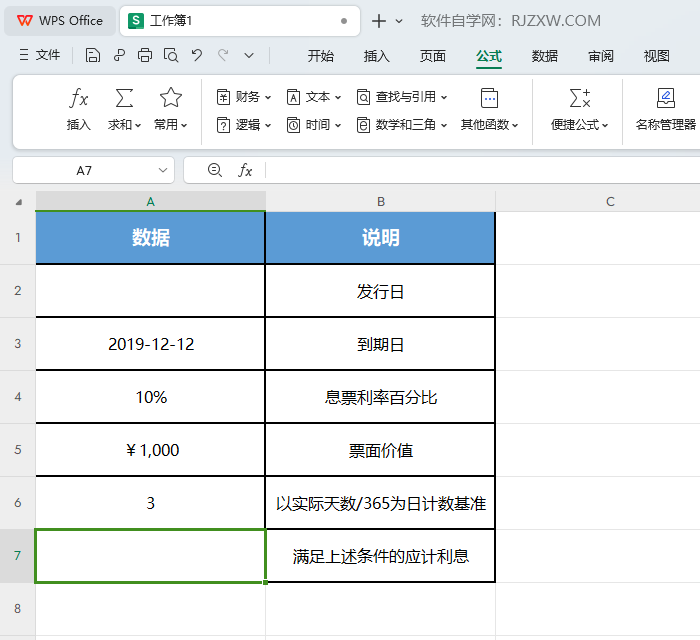Screen dimensions: 700x640
Task: Open the 数学和三角 functions dropdown
Action: click(402, 125)
